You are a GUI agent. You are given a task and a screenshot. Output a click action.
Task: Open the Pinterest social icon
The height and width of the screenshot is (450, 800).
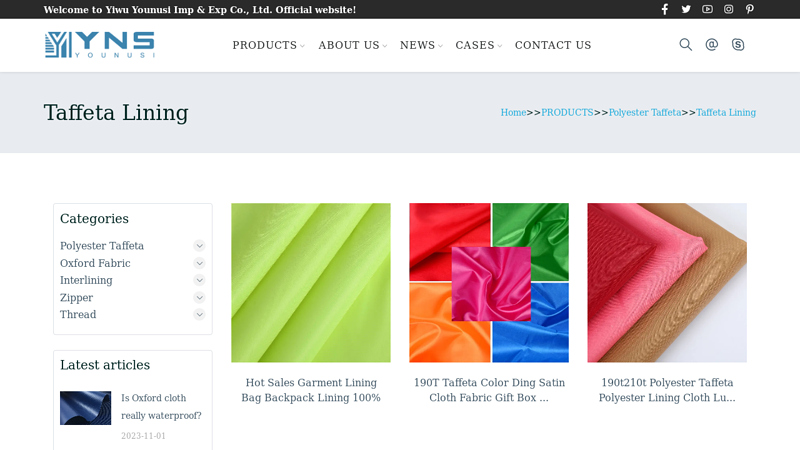[x=750, y=9]
